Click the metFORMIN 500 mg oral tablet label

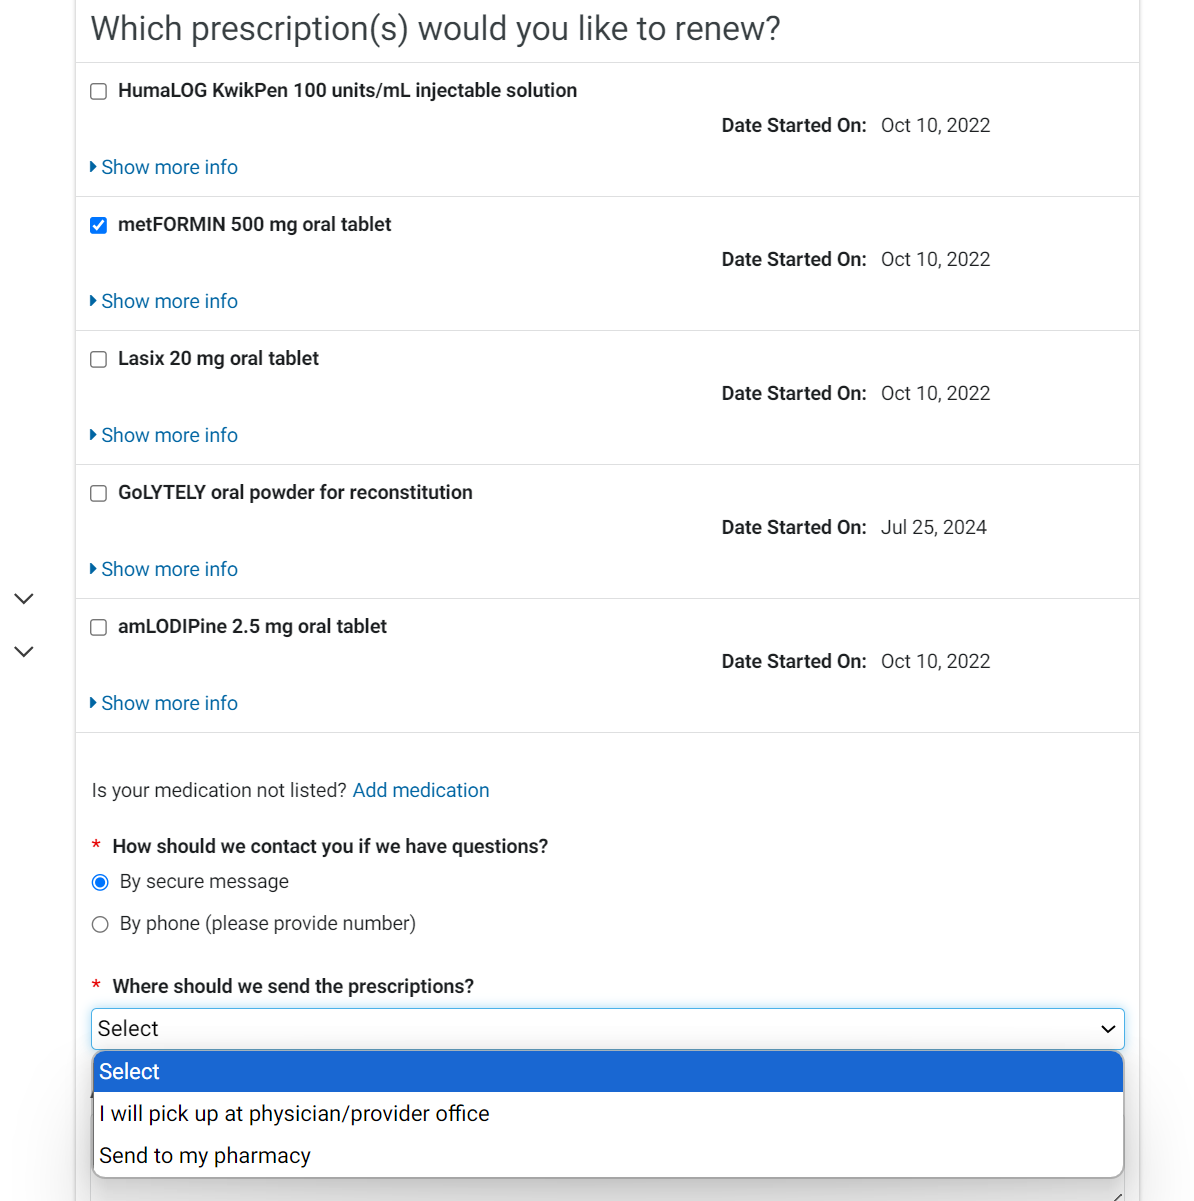(254, 225)
